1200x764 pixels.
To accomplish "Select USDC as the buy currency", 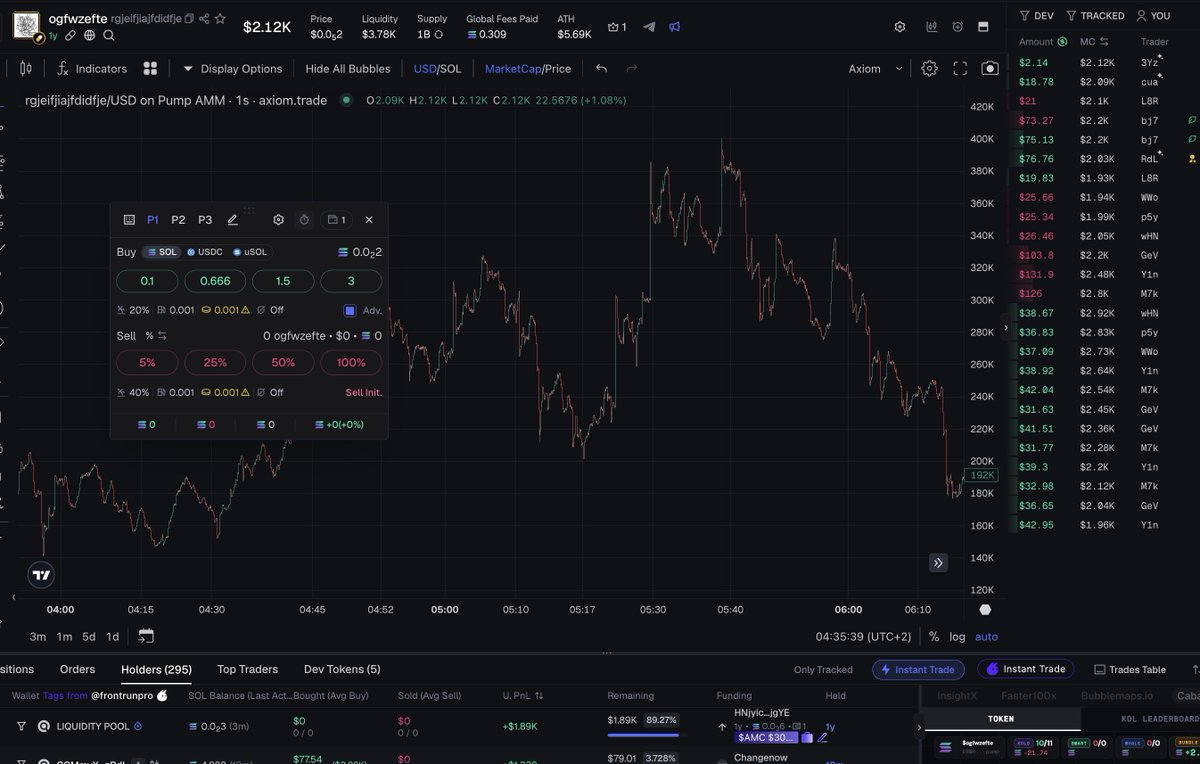I will (205, 252).
